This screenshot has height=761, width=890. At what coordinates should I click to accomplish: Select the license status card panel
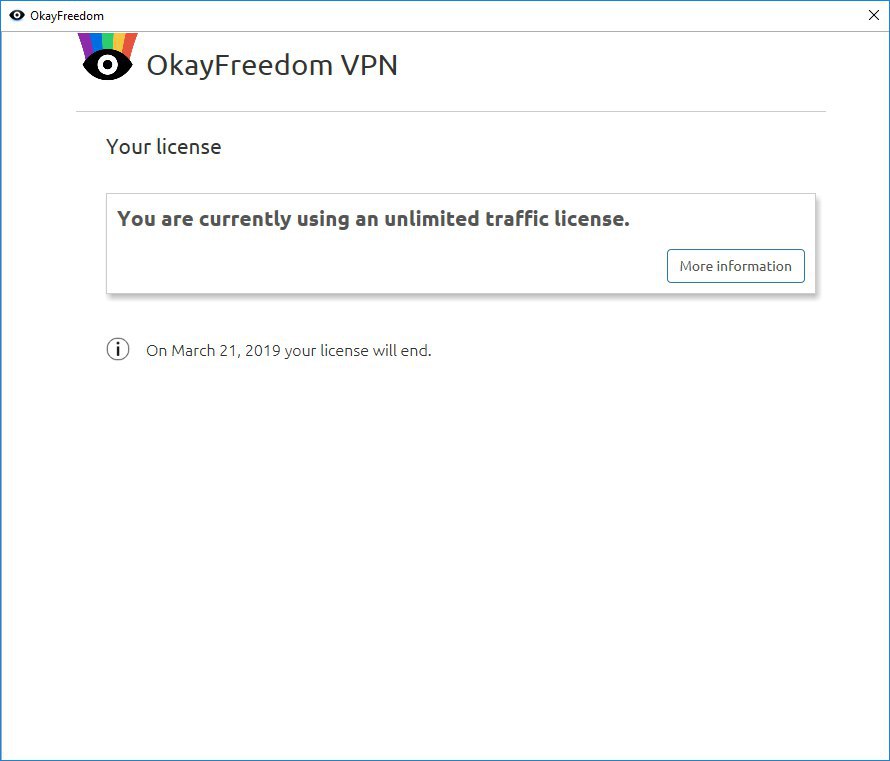click(x=461, y=244)
